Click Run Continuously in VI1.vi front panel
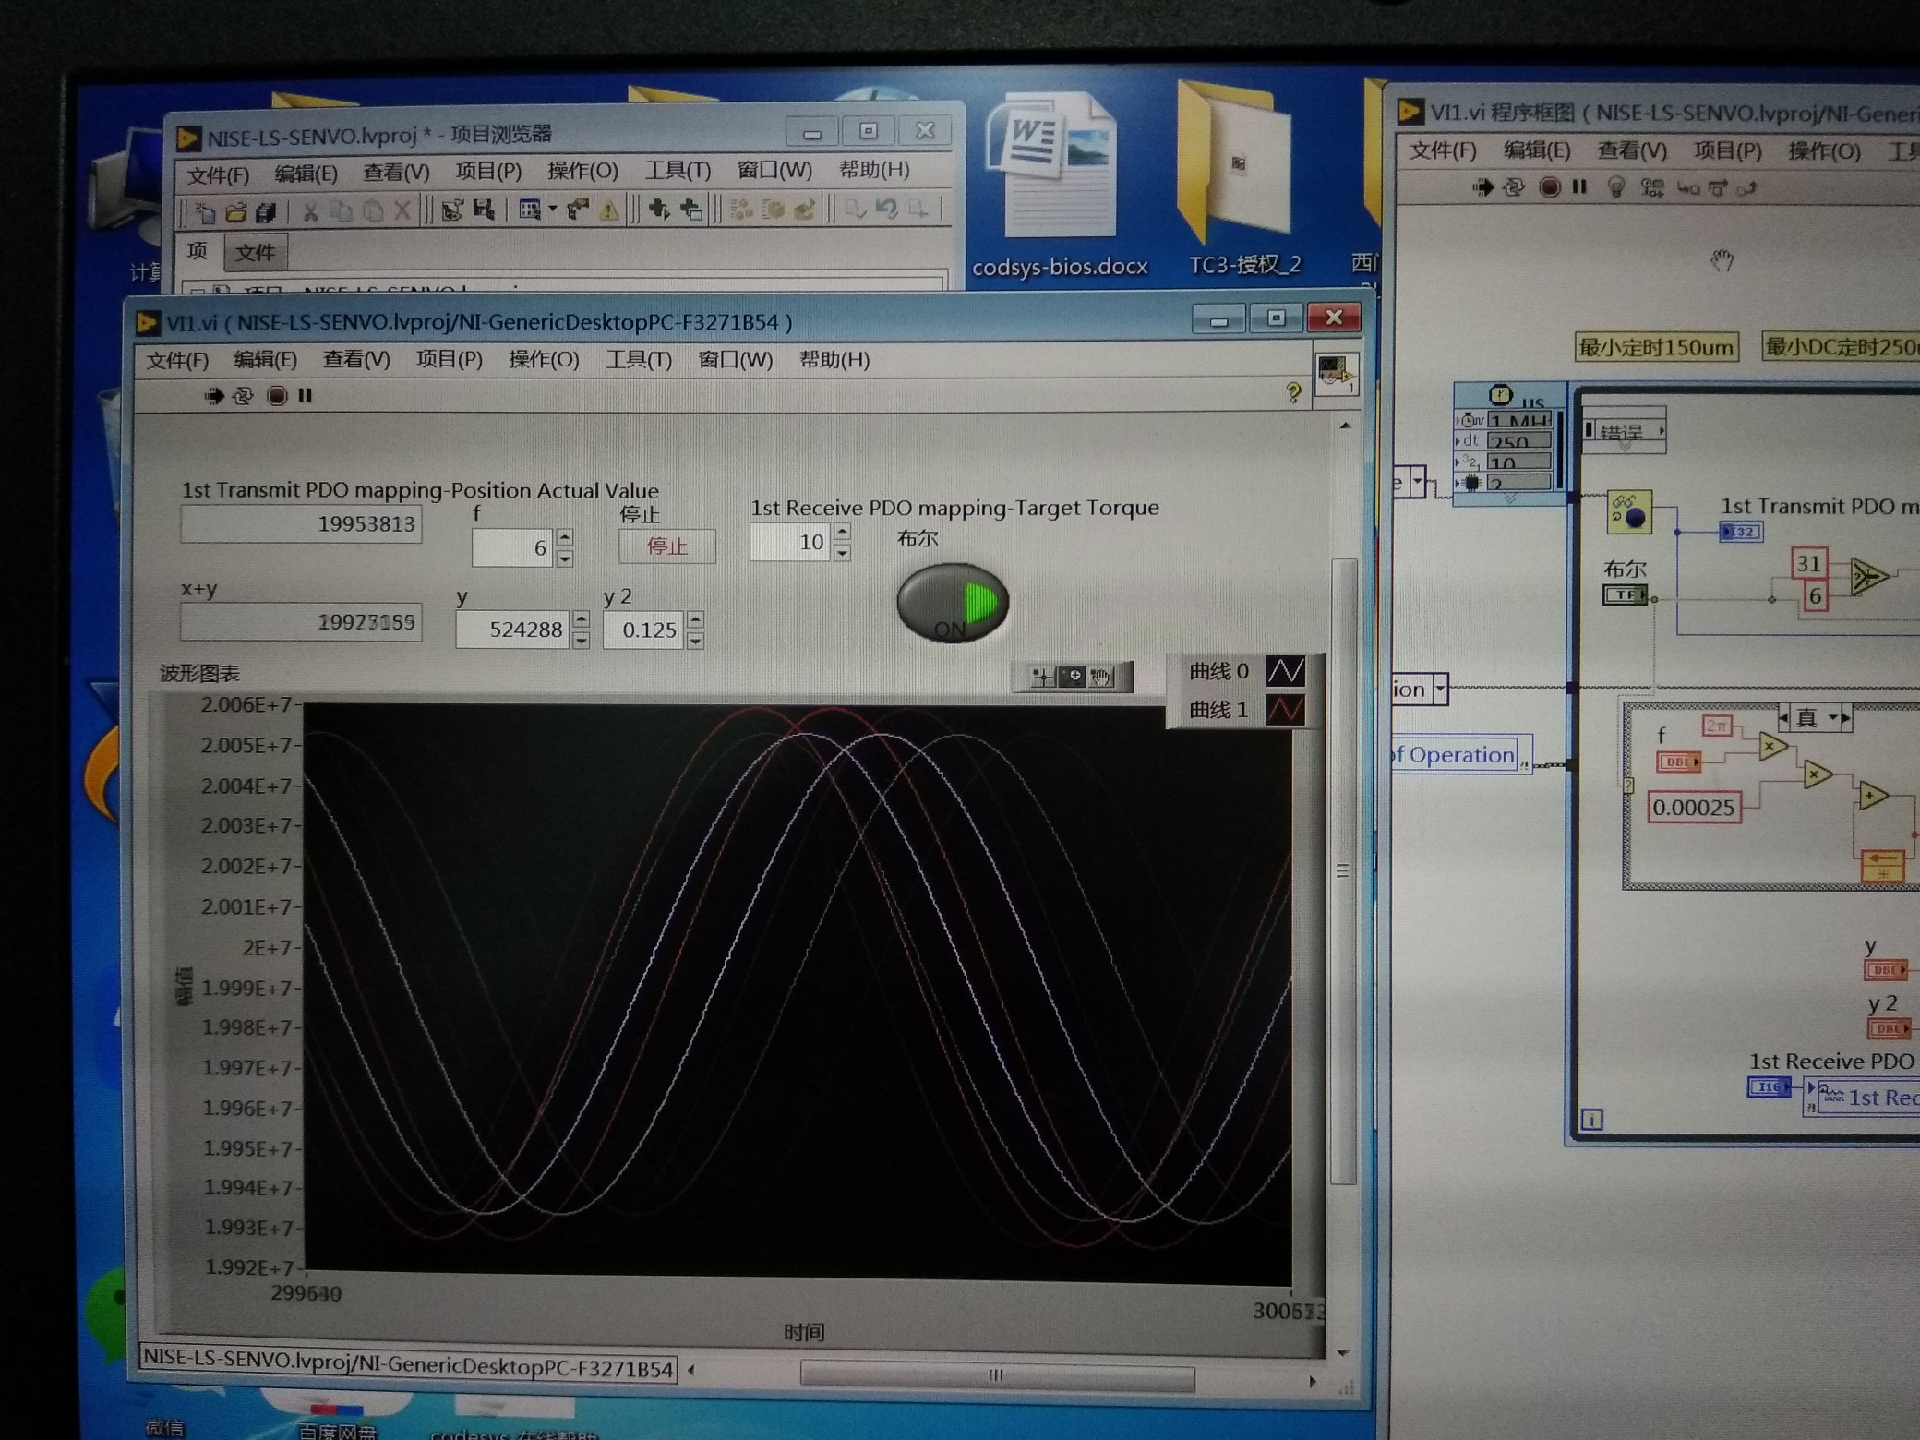Viewport: 1920px width, 1440px height. (243, 396)
